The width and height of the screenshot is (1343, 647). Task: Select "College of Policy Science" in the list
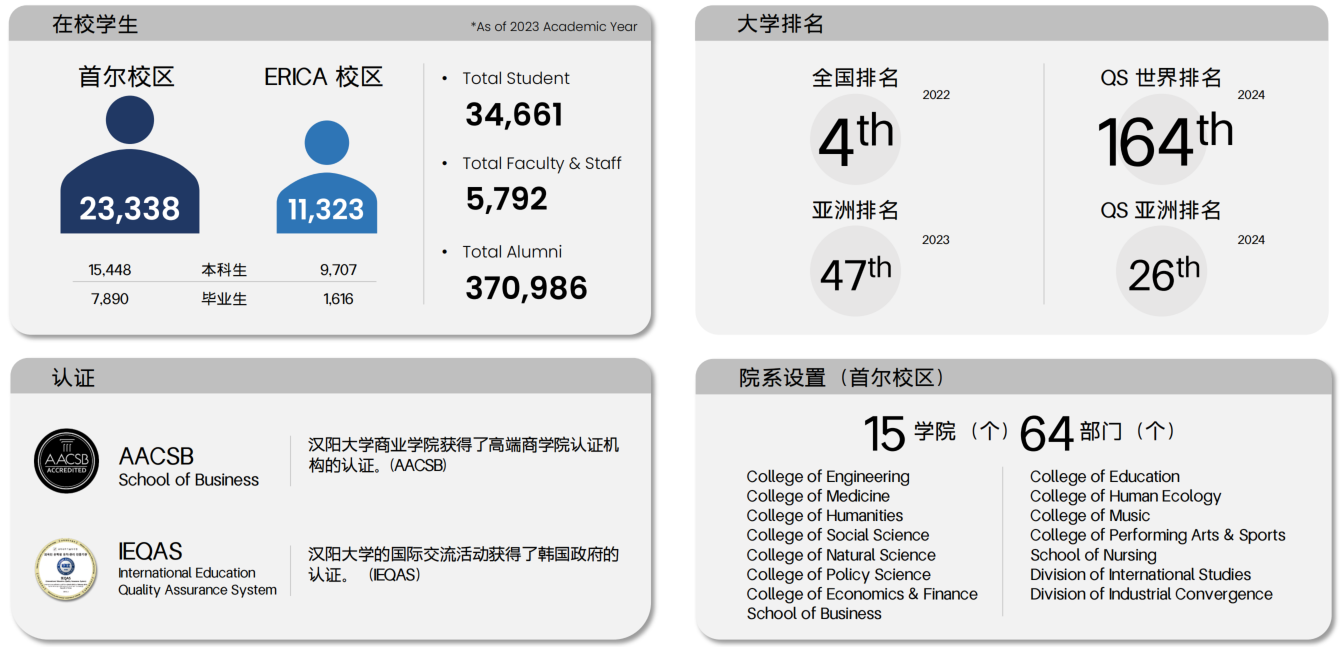[x=838, y=575]
